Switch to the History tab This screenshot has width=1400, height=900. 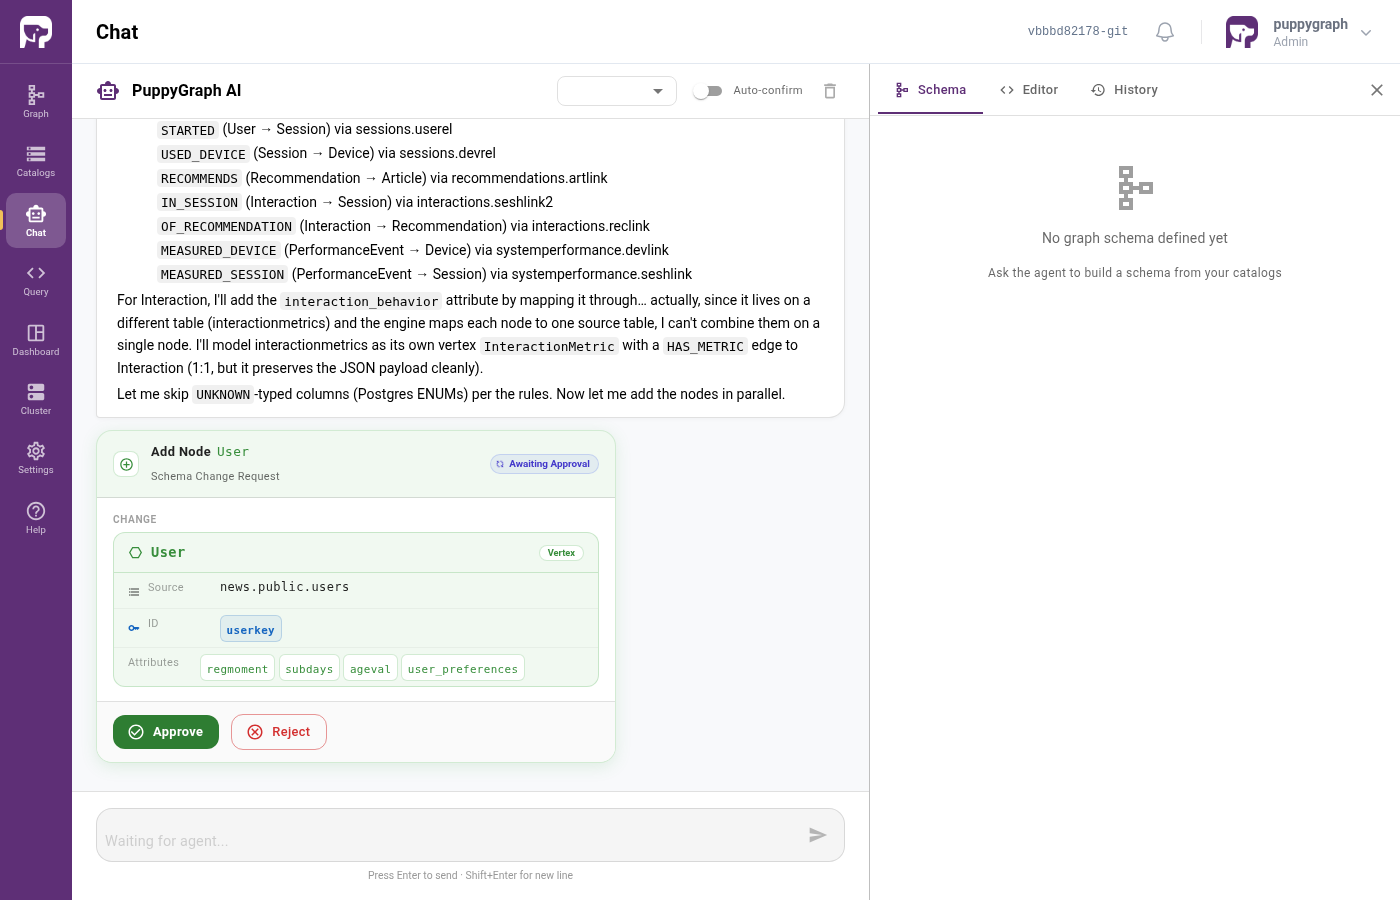(1125, 90)
